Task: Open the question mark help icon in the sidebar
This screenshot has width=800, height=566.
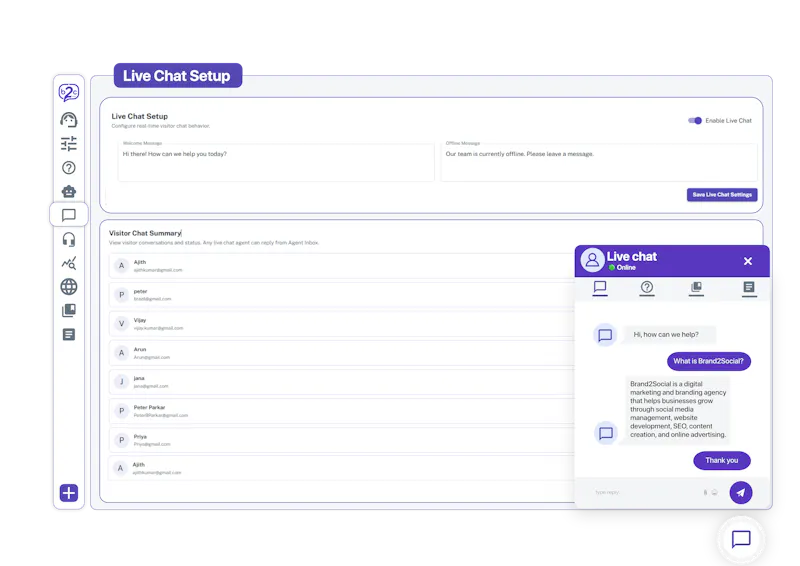Action: (68, 168)
